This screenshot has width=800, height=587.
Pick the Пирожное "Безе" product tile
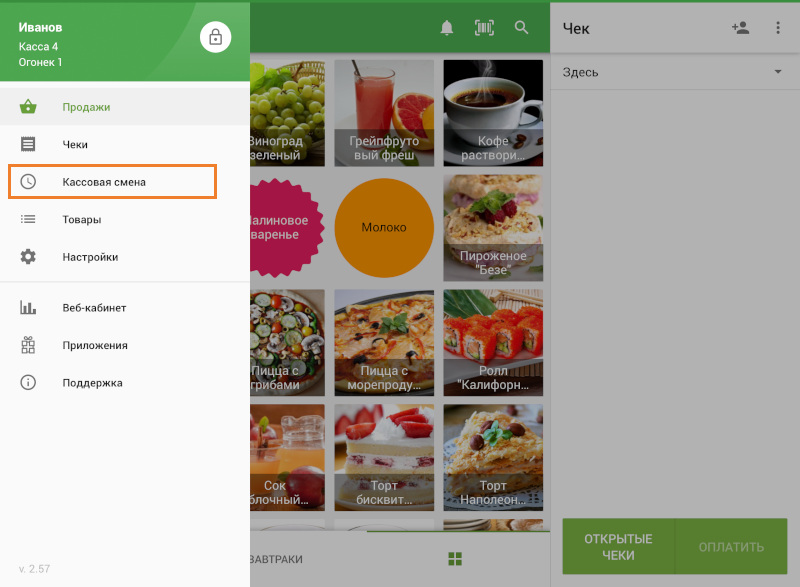point(492,227)
